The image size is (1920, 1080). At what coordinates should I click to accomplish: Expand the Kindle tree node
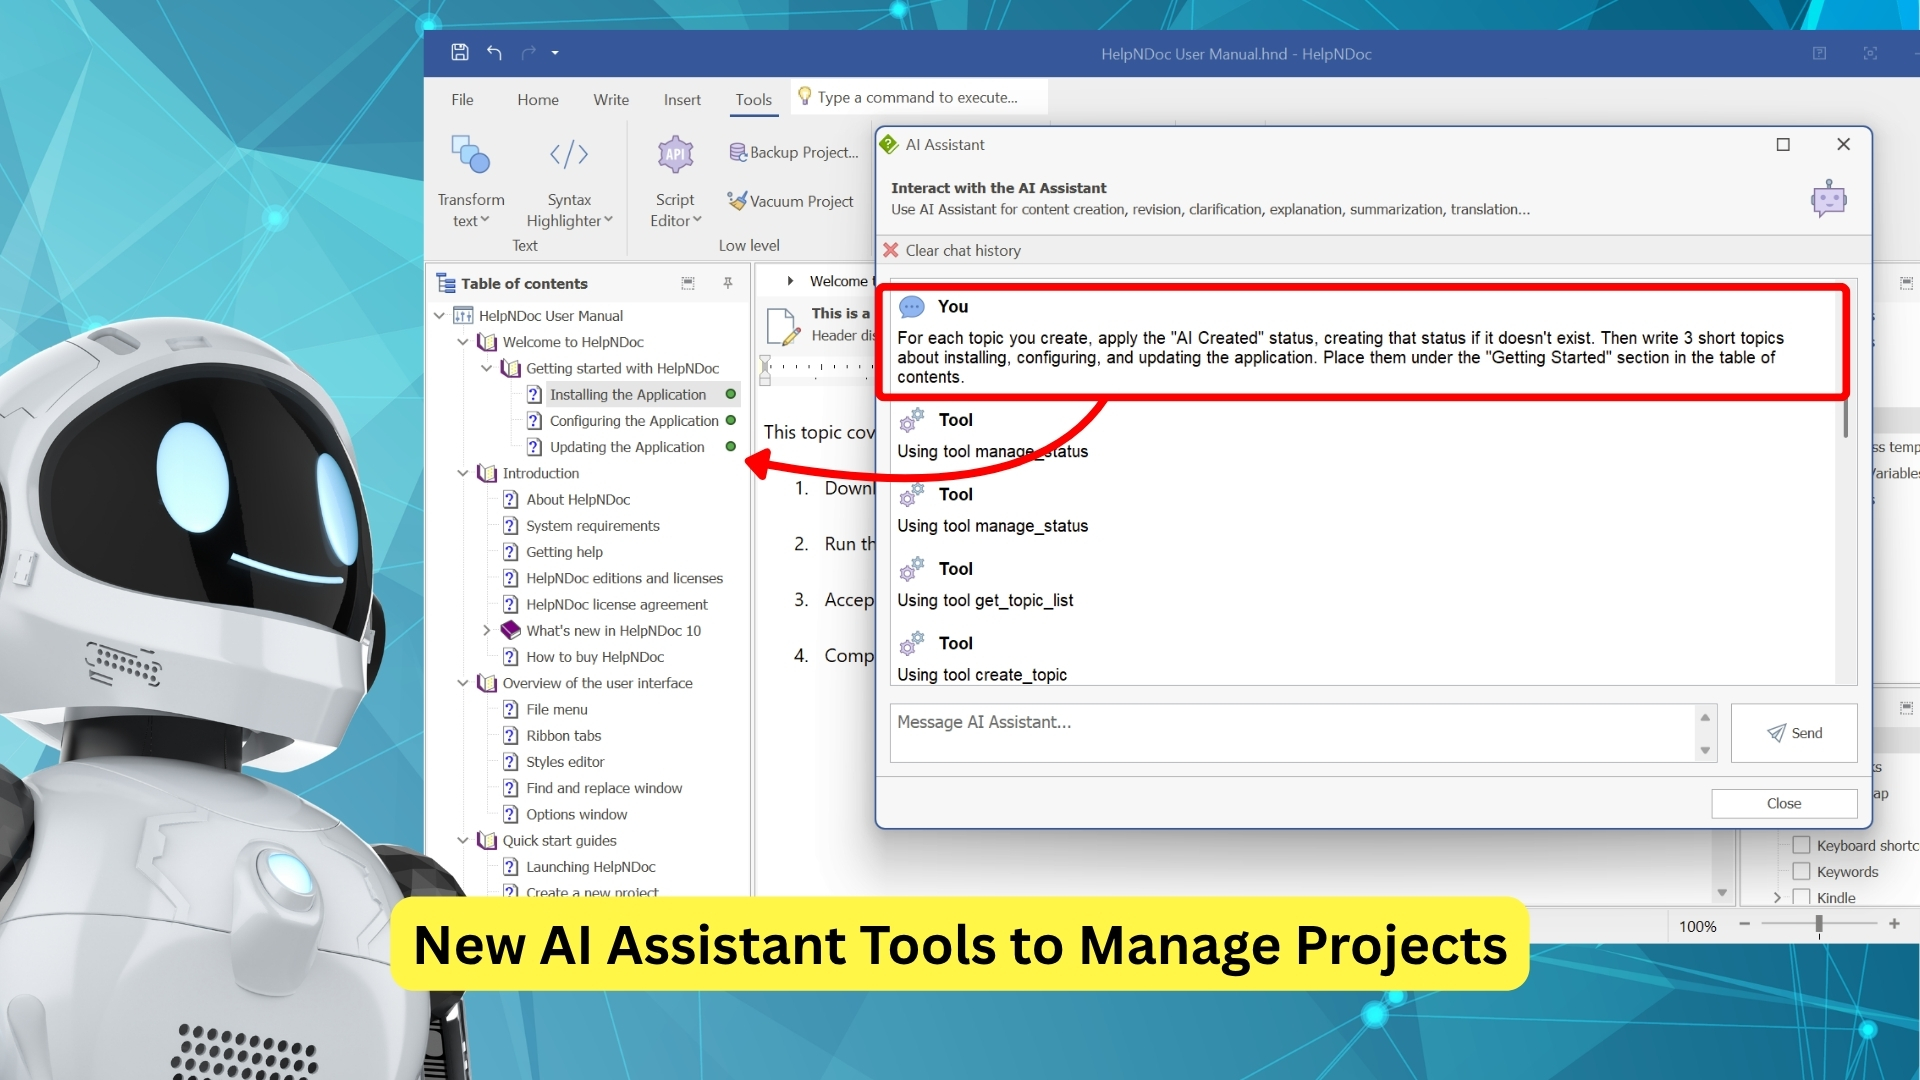[1777, 897]
